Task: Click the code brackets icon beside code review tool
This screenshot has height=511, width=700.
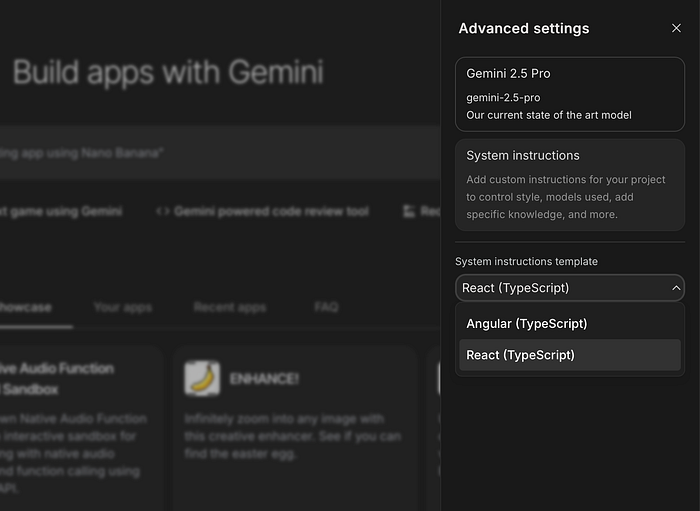Action: [x=162, y=211]
